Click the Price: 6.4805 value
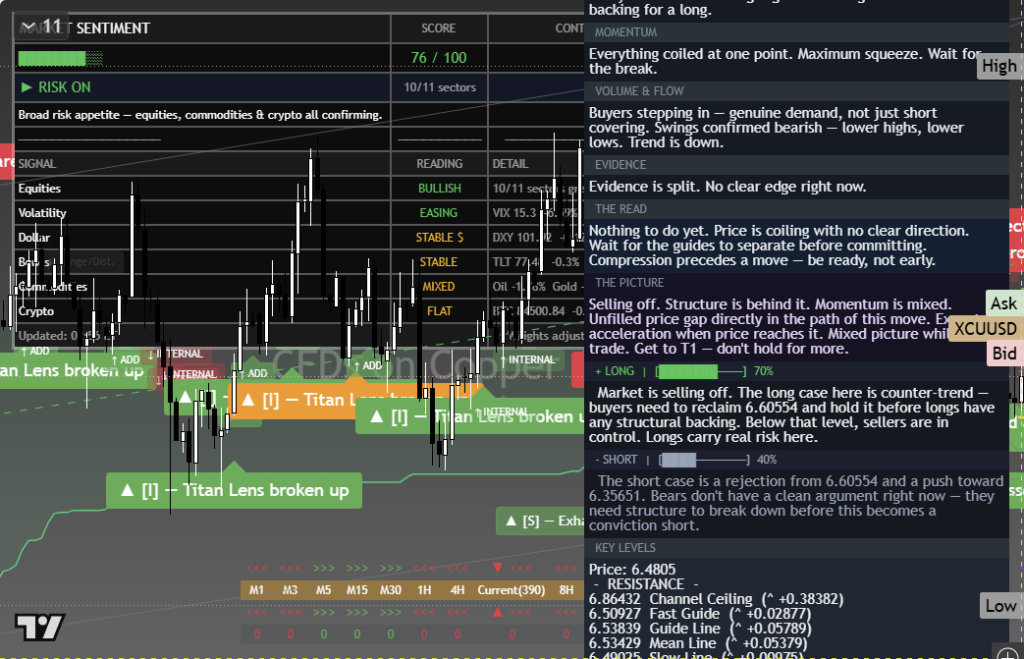The height and width of the screenshot is (659, 1024). [x=632, y=570]
